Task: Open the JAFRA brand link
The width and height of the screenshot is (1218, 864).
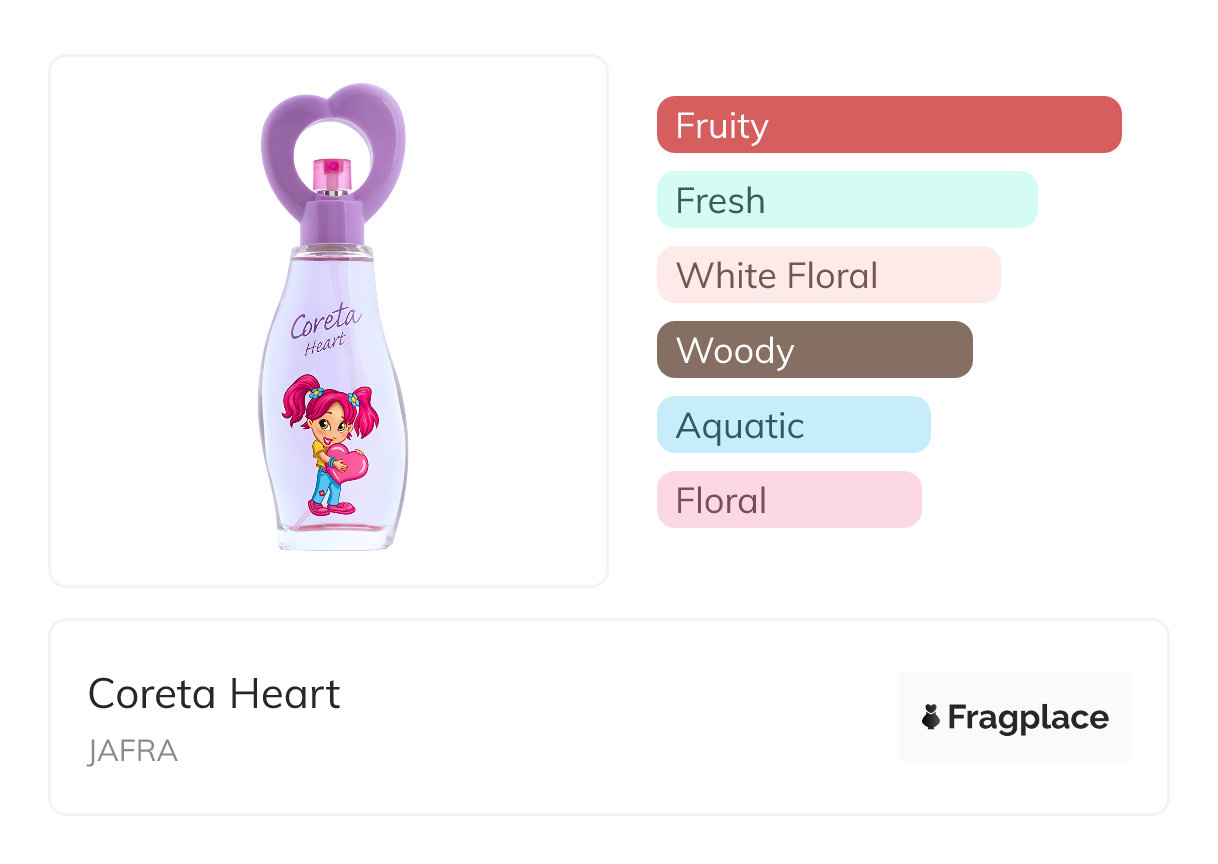Action: [133, 752]
